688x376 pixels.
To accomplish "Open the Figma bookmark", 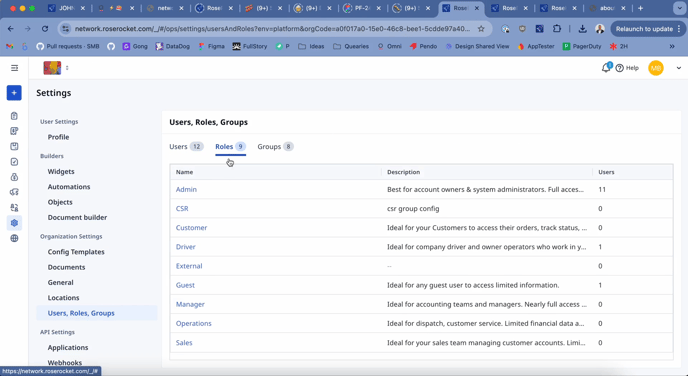I will [x=211, y=46].
